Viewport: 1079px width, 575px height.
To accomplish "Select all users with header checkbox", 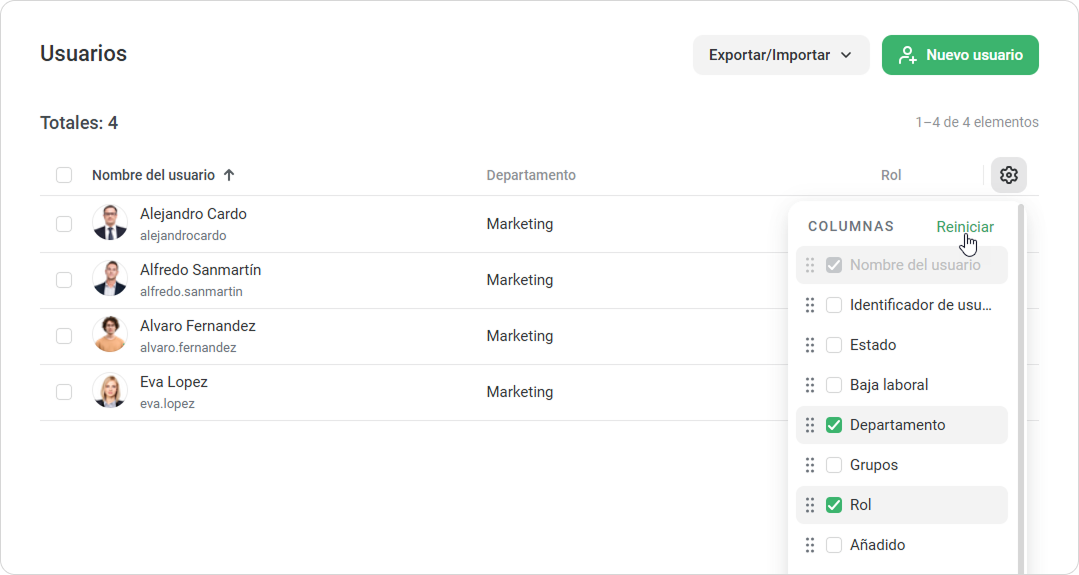I will pos(64,175).
